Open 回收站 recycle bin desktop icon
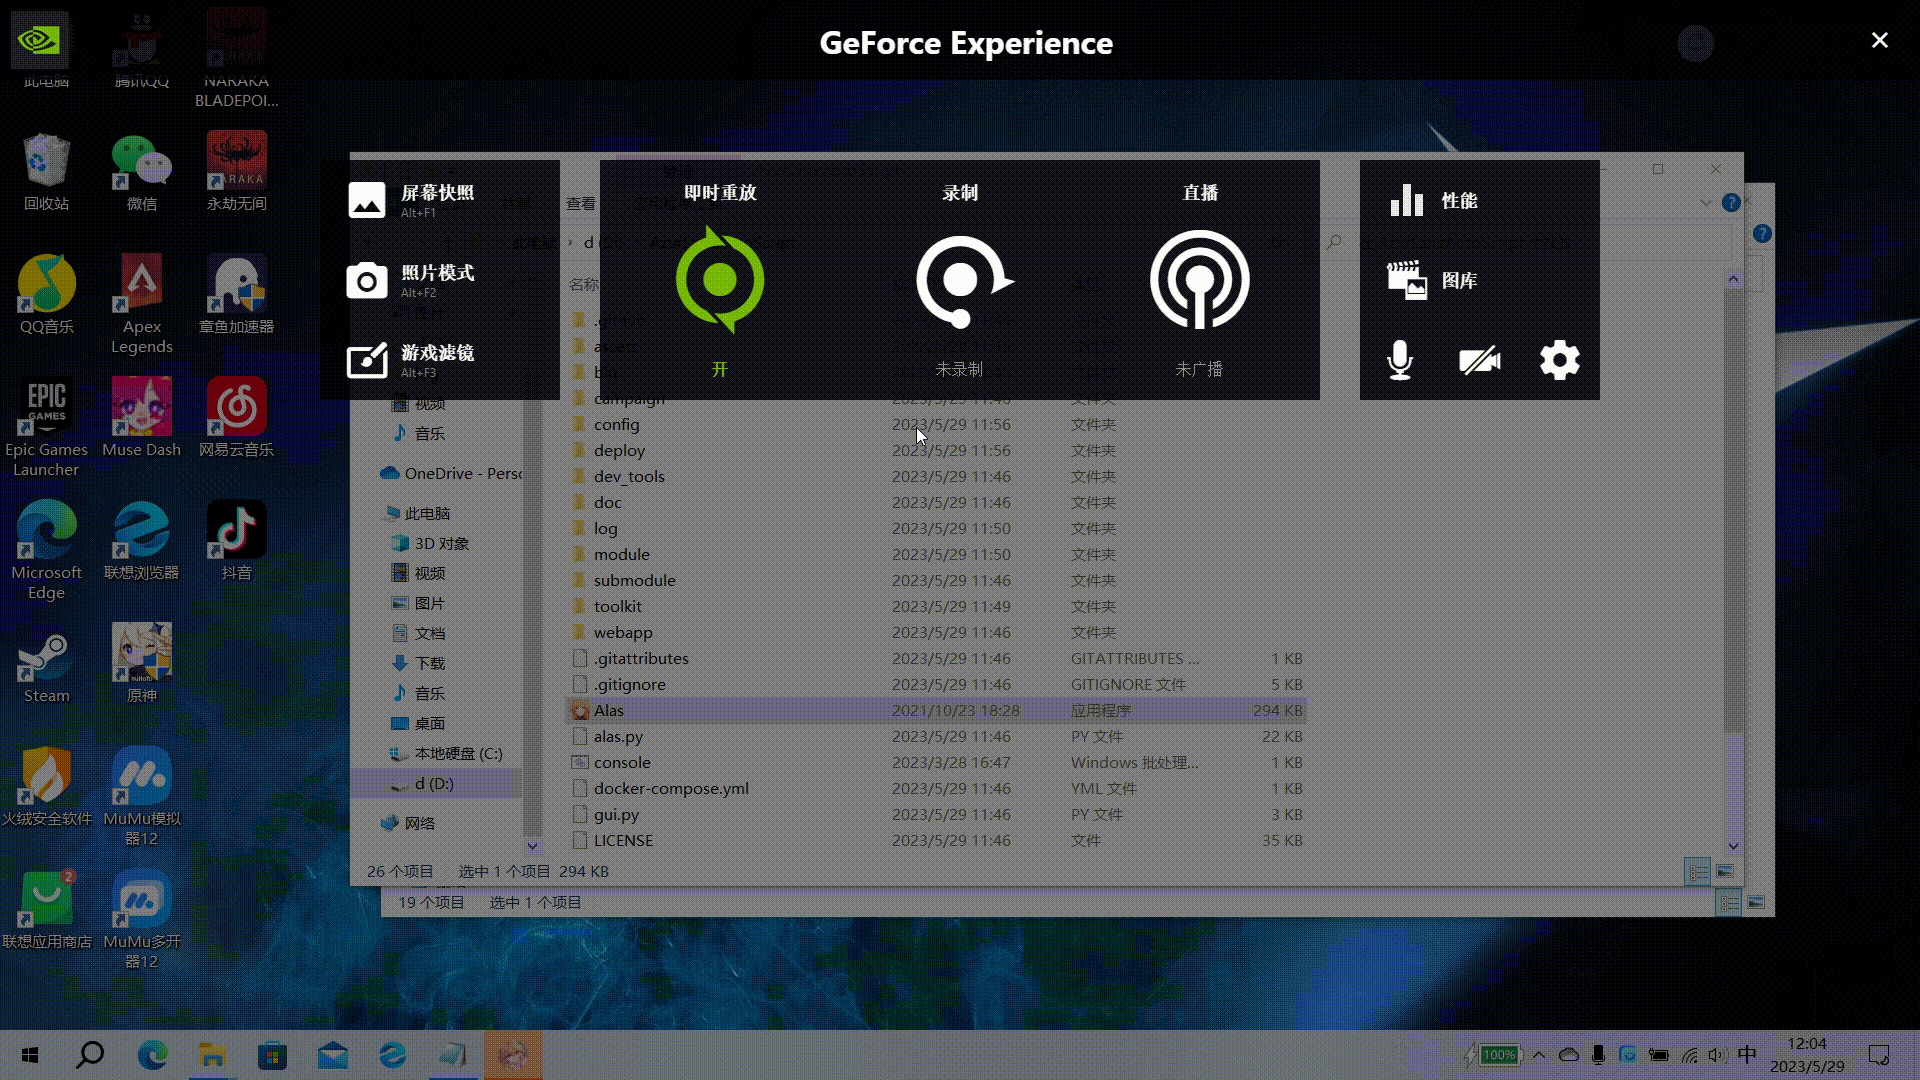The image size is (1920, 1080). tap(46, 172)
